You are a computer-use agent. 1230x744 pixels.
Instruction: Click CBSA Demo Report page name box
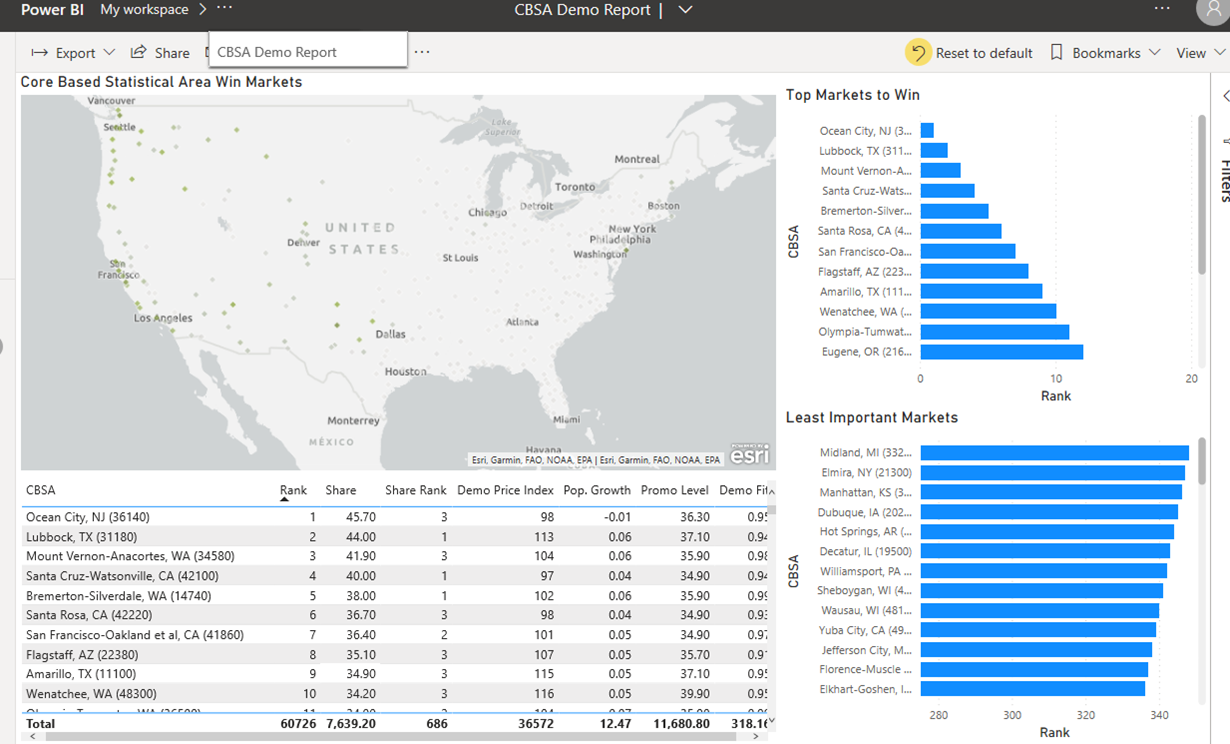(308, 50)
